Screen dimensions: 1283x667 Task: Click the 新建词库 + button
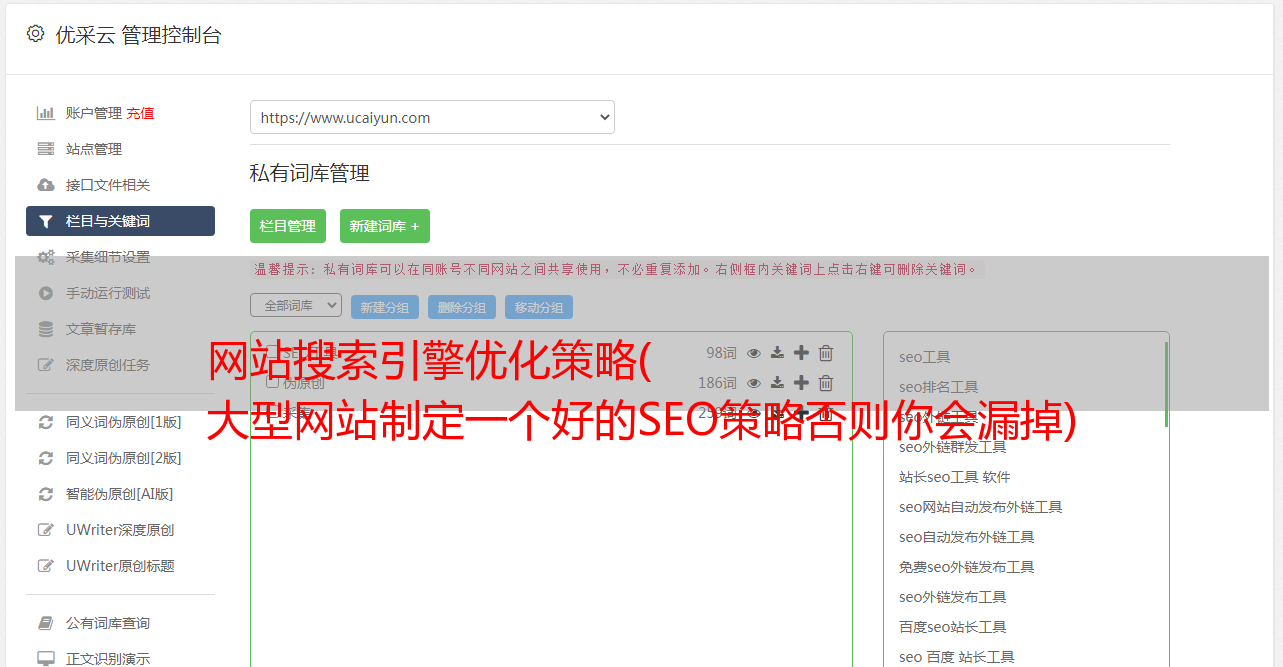point(385,226)
